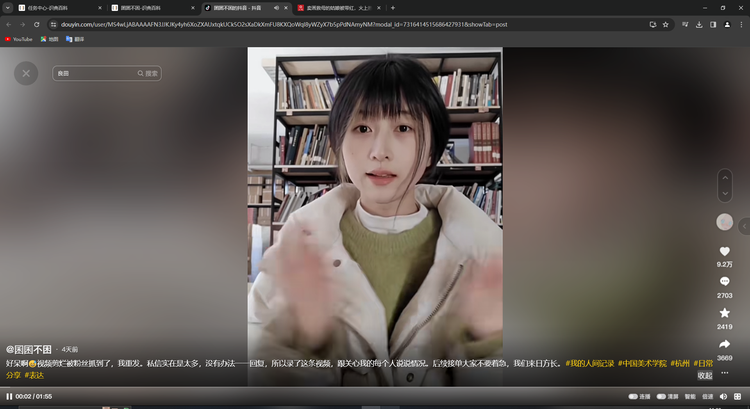
Task: Open the hashtag #中国美术学院
Action: (x=642, y=364)
